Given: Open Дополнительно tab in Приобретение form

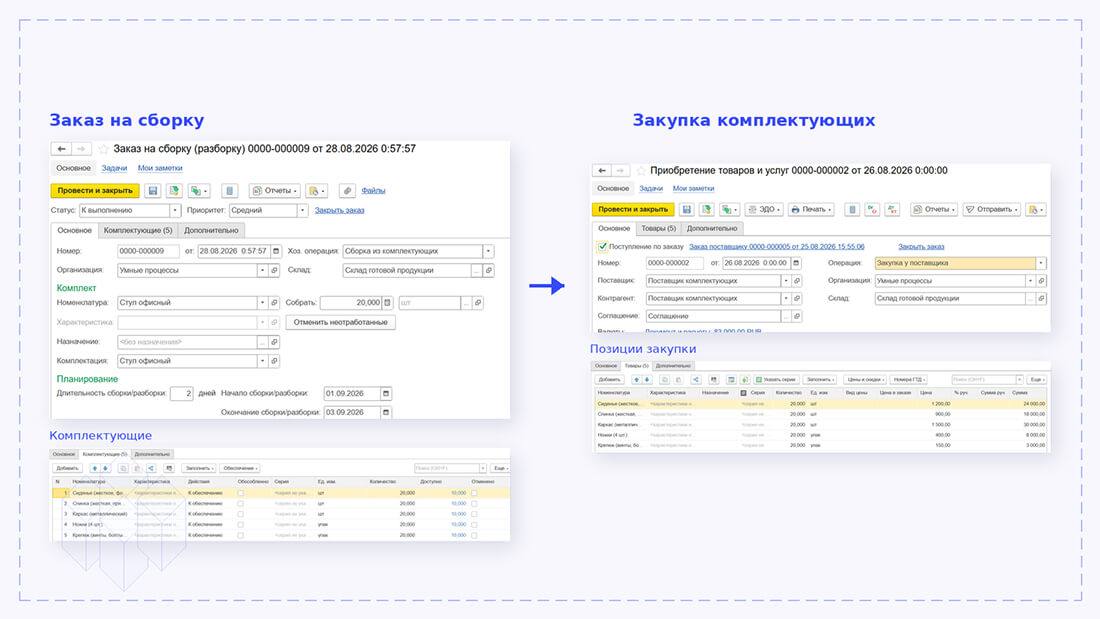Looking at the screenshot, I should (711, 228).
